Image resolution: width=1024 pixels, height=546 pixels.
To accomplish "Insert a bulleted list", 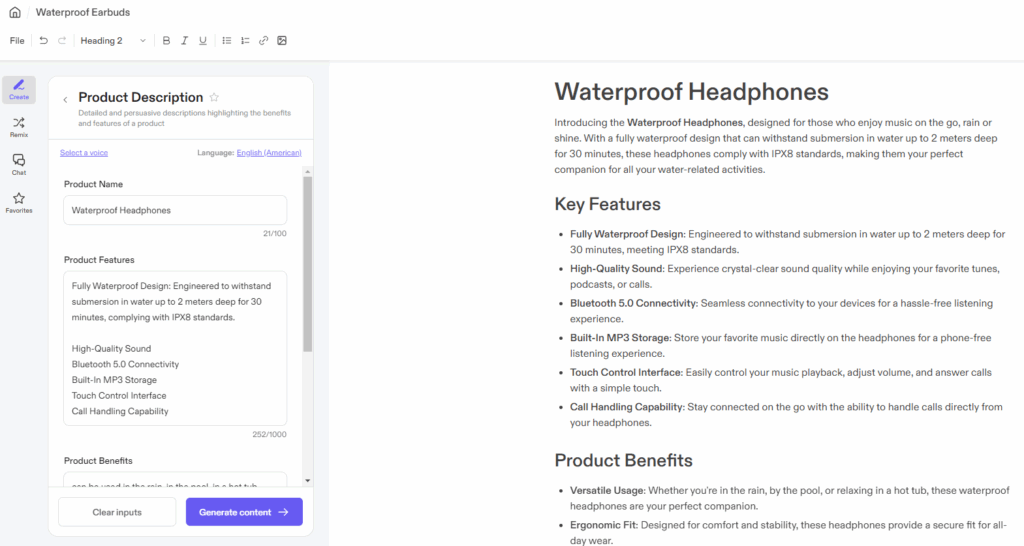I will coord(227,40).
